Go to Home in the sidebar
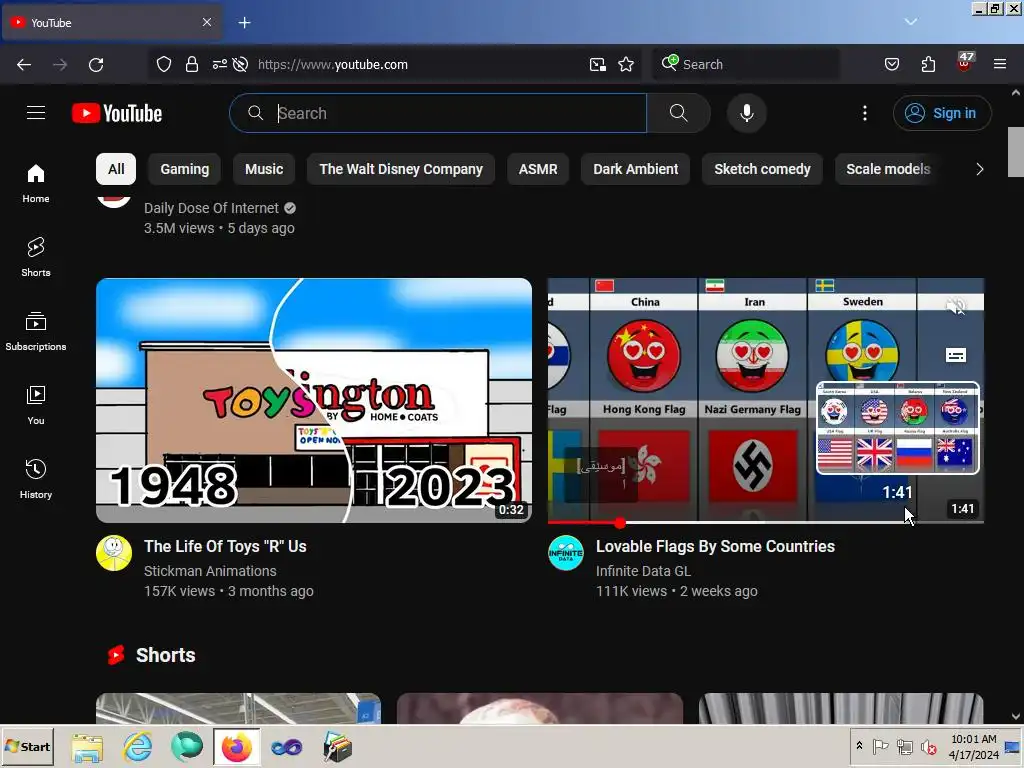The image size is (1024, 768). [36, 184]
